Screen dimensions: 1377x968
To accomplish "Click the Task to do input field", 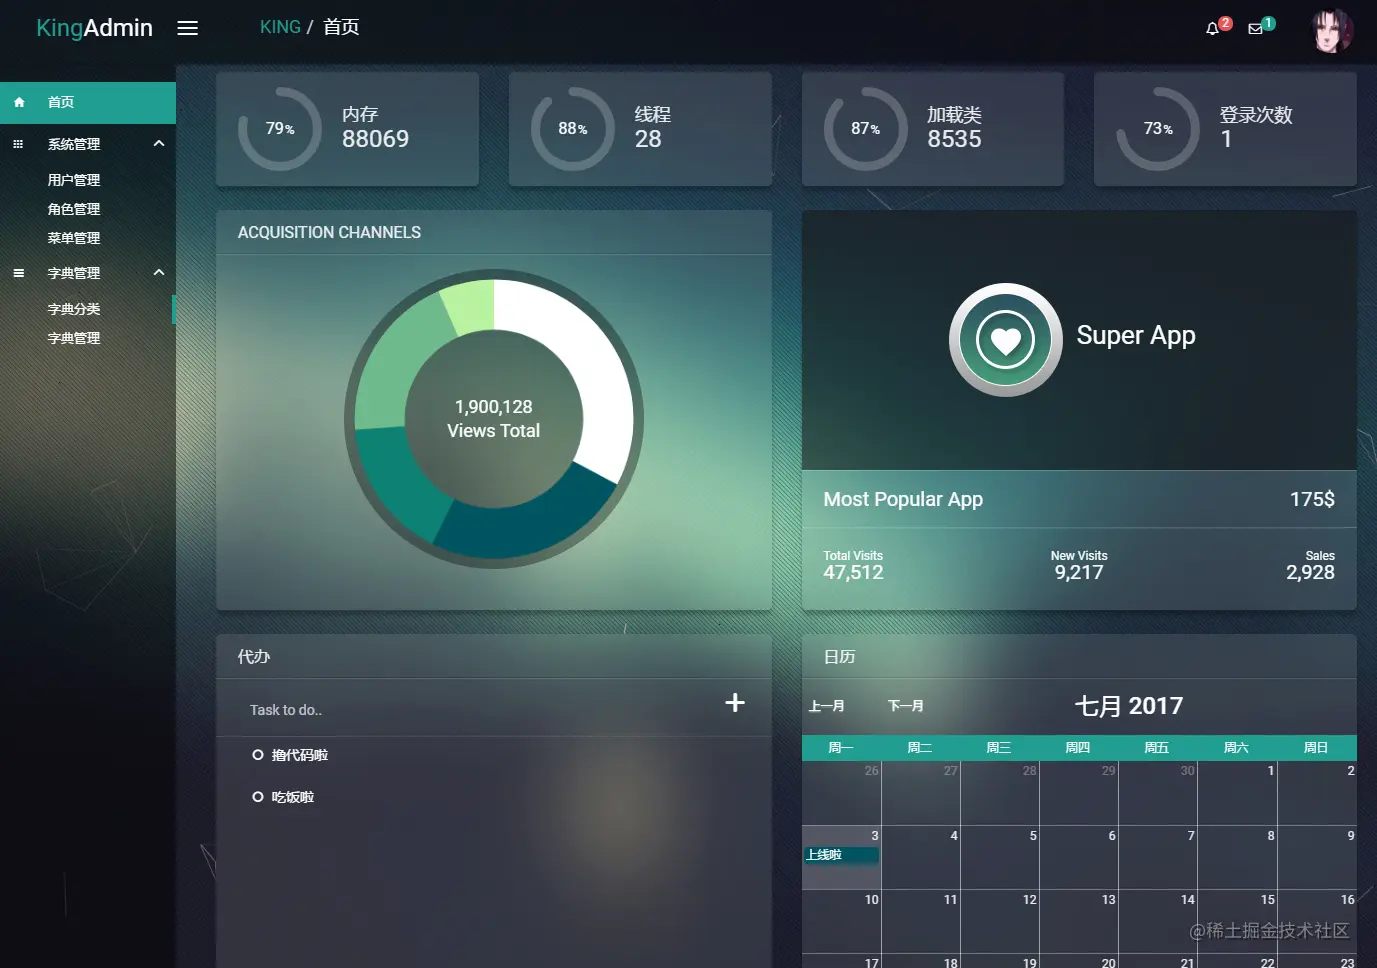I will click(480, 710).
